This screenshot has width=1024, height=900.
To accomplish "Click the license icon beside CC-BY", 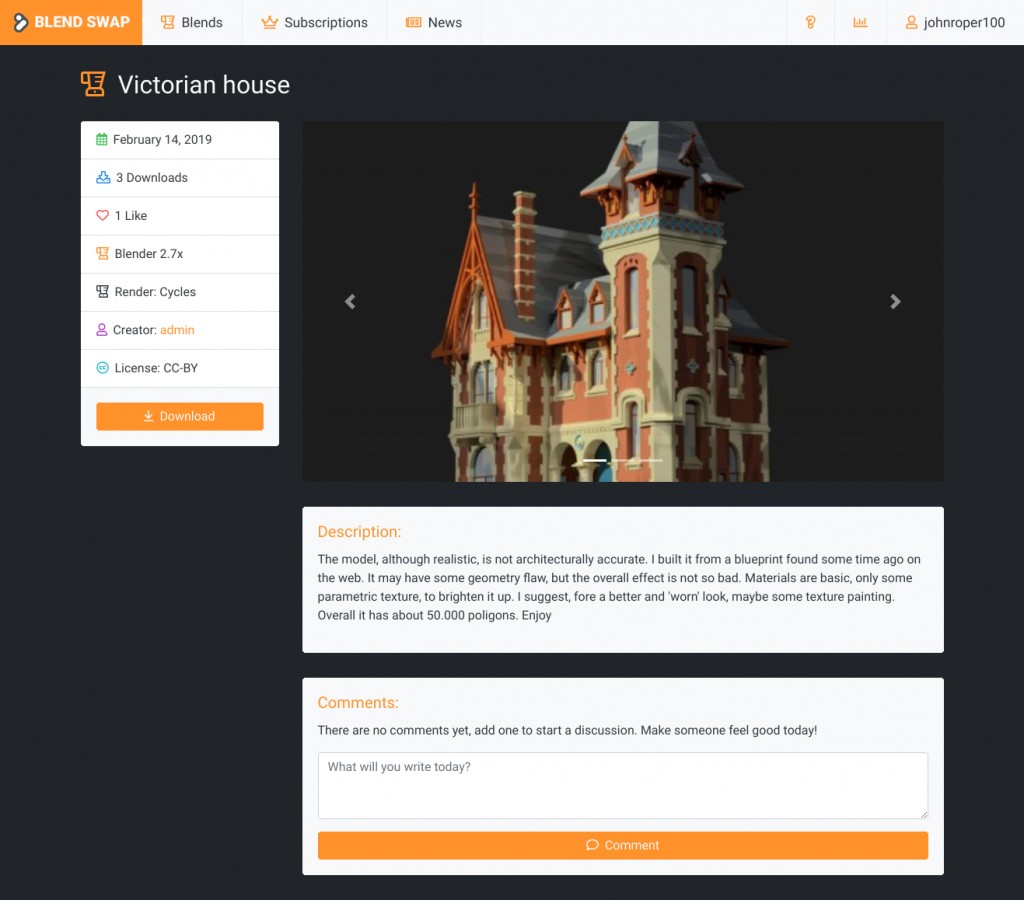I will 104,368.
